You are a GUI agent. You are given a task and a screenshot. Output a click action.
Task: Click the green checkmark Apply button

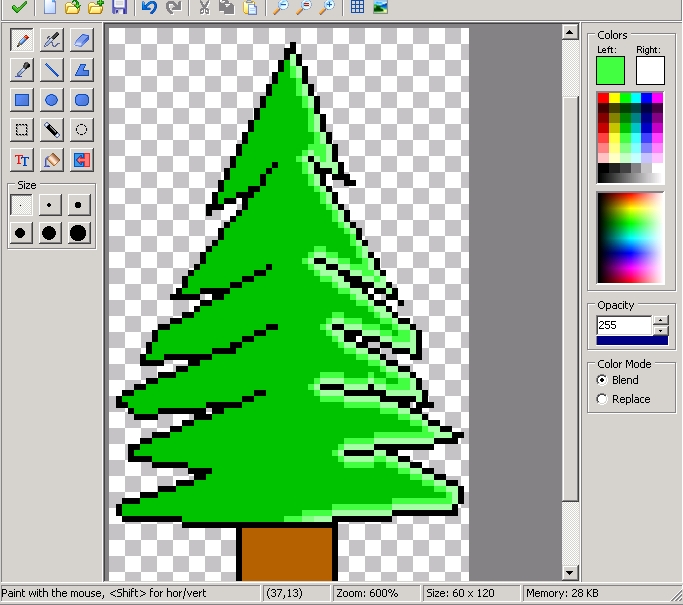[19, 8]
